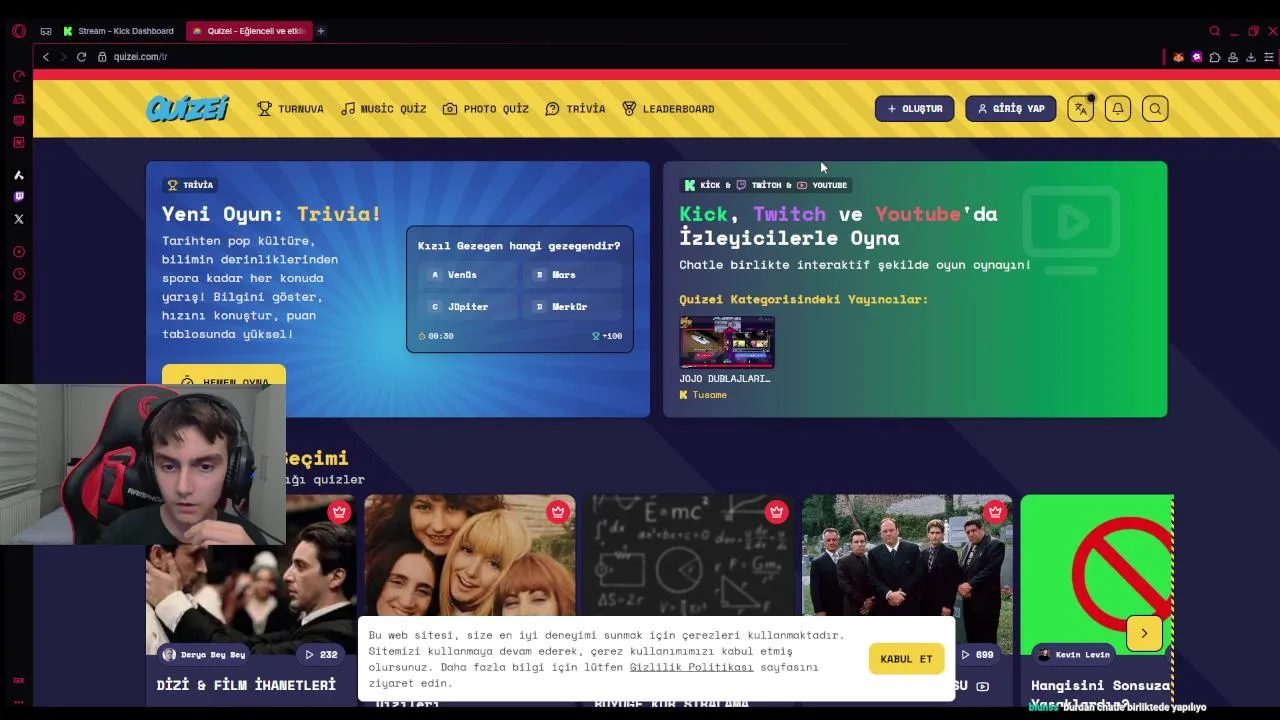Open the browser tab search magnifier
The width and height of the screenshot is (1280, 720).
point(1215,31)
